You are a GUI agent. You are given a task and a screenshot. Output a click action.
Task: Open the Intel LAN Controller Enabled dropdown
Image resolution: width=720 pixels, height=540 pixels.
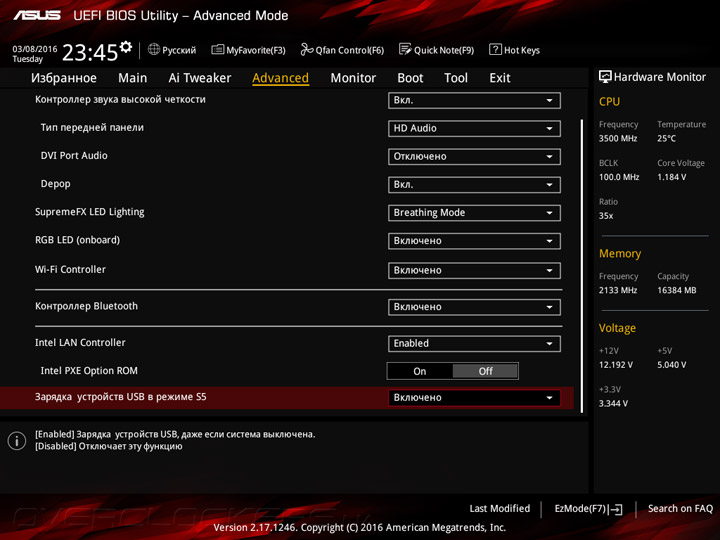pyautogui.click(x=474, y=343)
